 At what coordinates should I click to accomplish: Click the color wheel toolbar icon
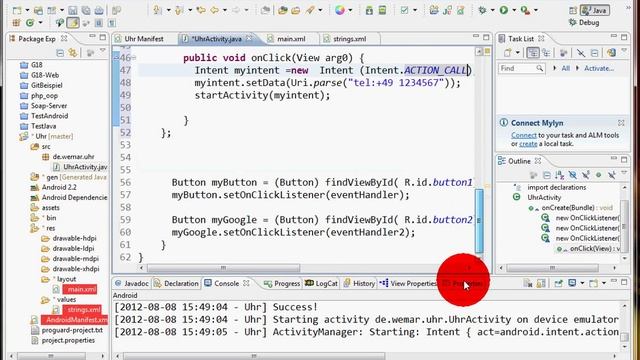point(340,10)
